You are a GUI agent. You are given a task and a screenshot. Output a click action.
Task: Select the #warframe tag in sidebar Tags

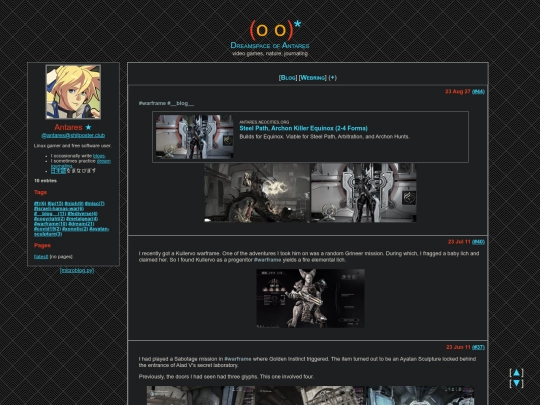[x=50, y=224]
